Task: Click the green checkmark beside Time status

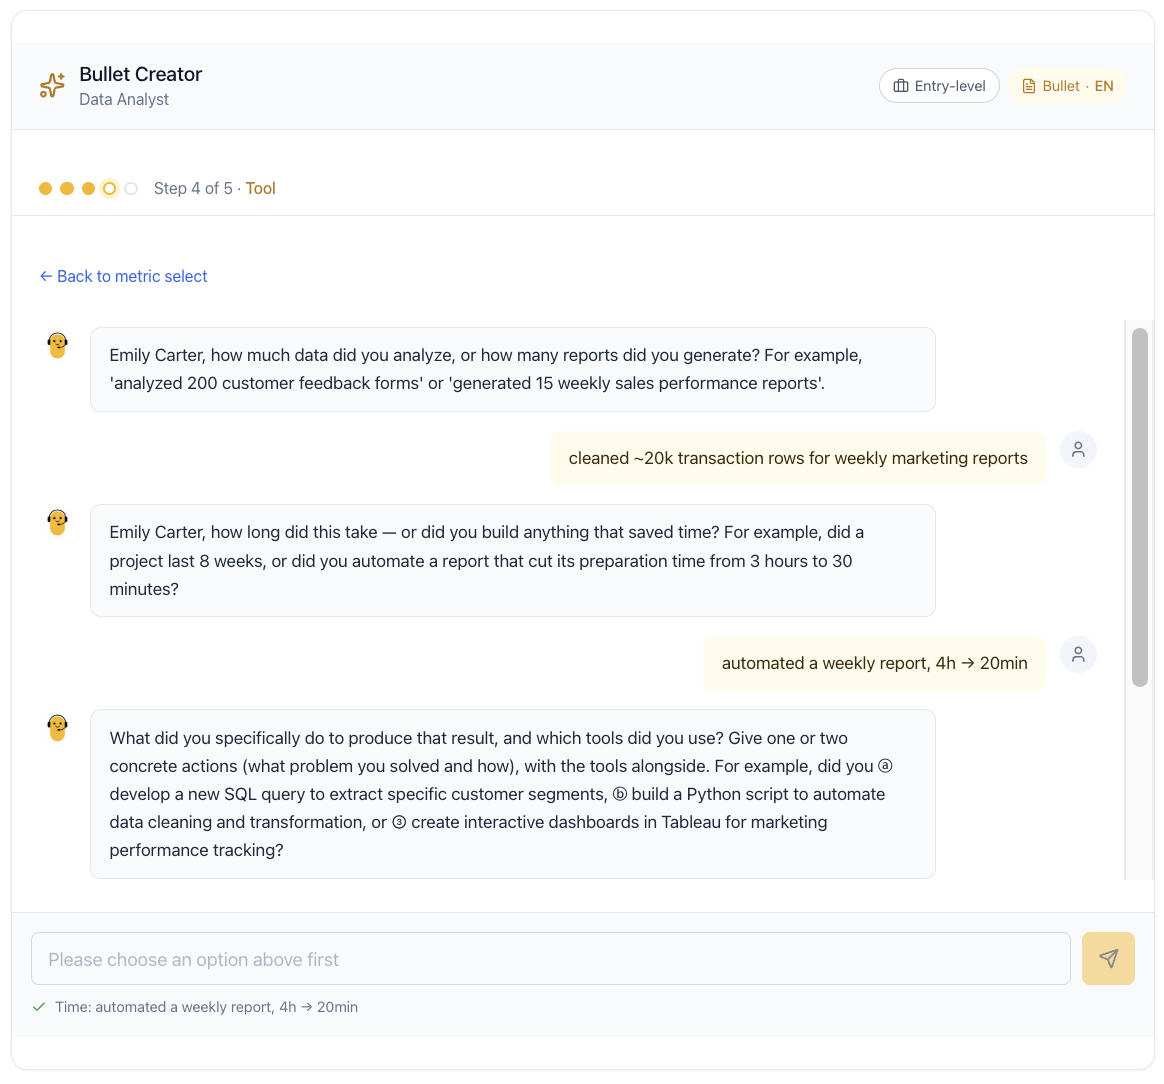Action: coord(39,1007)
